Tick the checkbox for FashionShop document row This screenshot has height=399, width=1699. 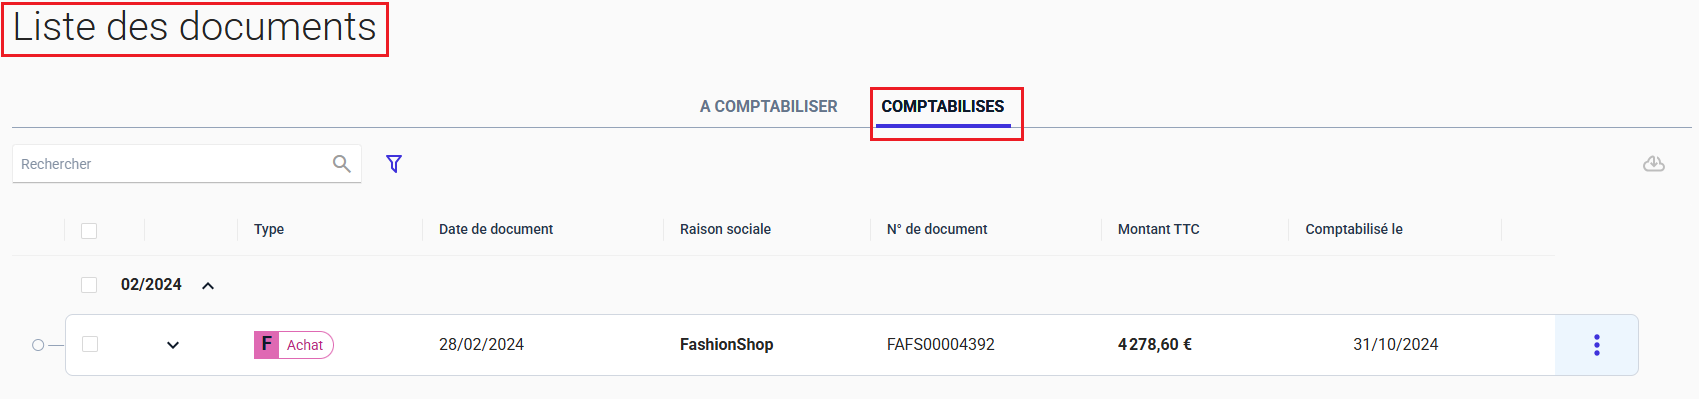click(x=90, y=344)
